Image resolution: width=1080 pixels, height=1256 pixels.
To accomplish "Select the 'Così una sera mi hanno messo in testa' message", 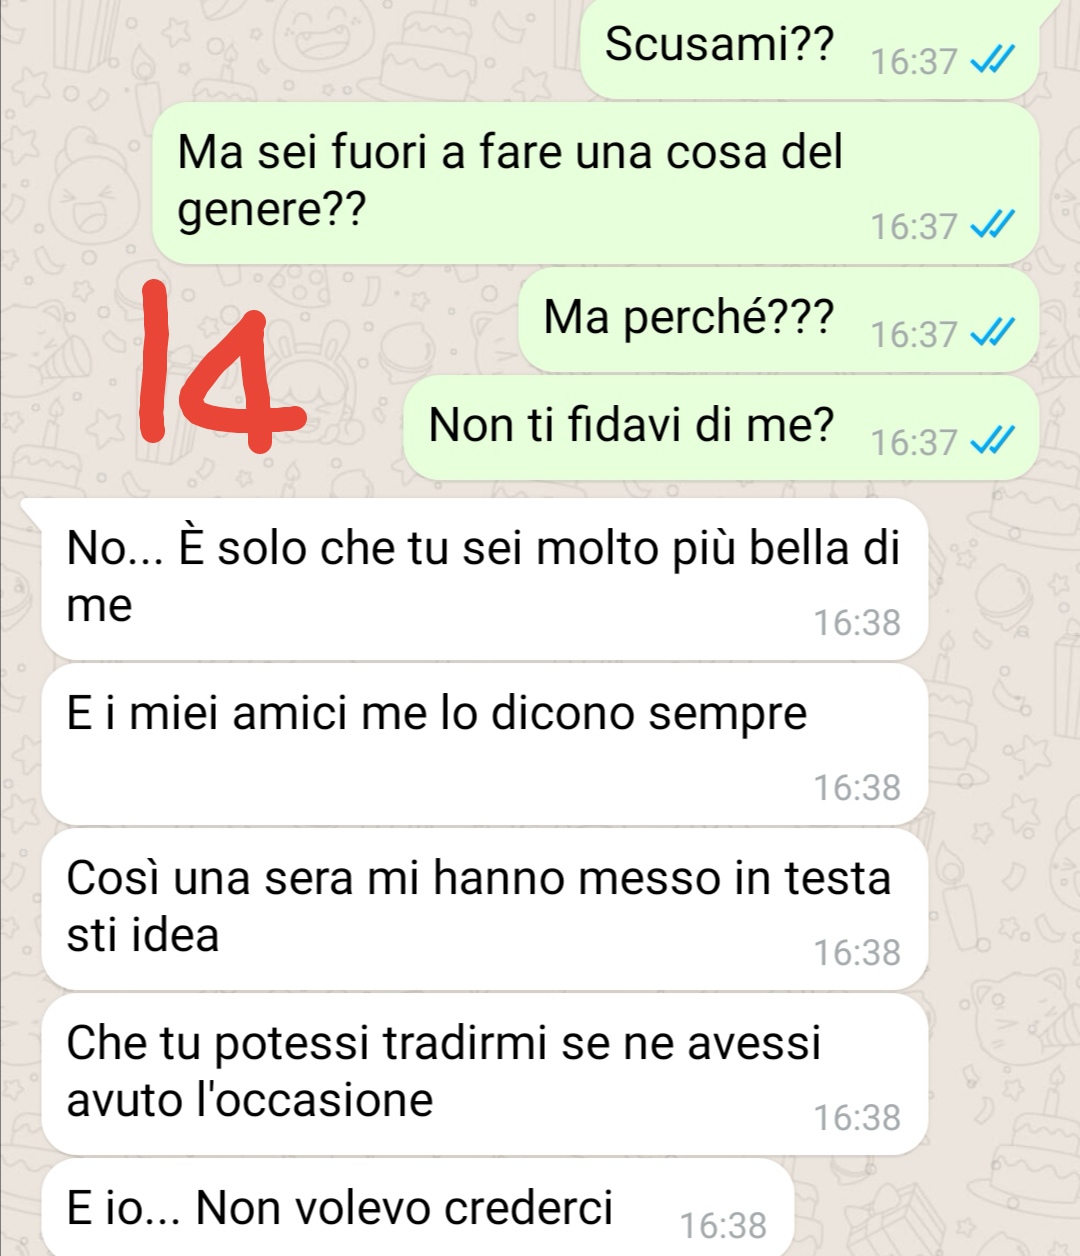I will tap(485, 909).
